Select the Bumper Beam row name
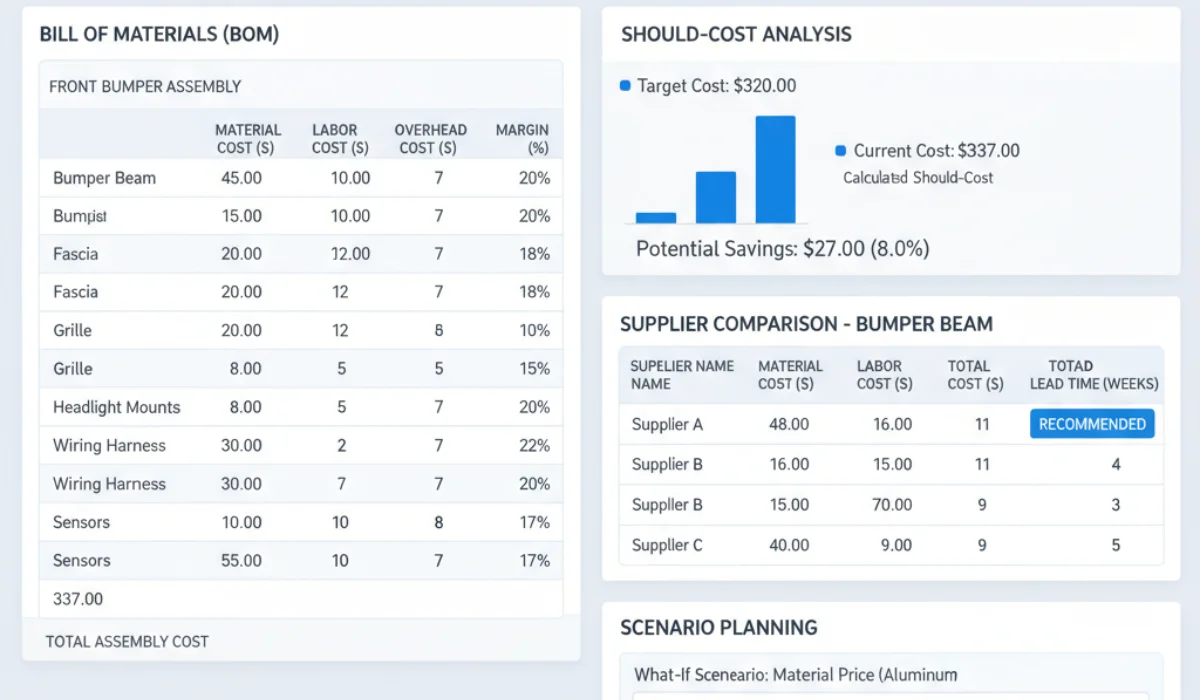1200x700 pixels. pos(104,178)
